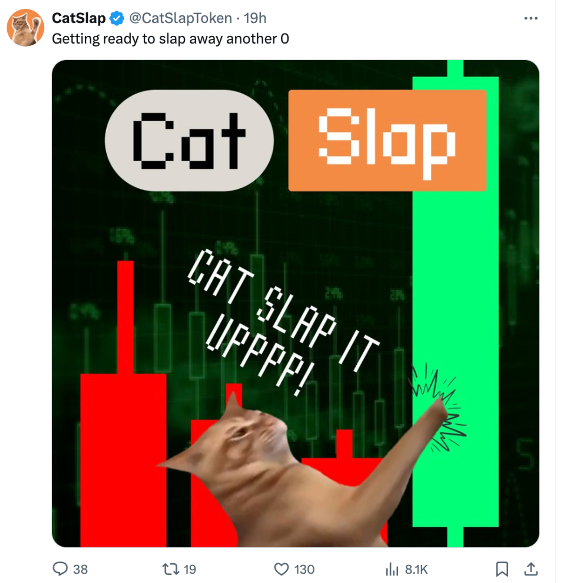Click the blue verified badge

point(117,18)
